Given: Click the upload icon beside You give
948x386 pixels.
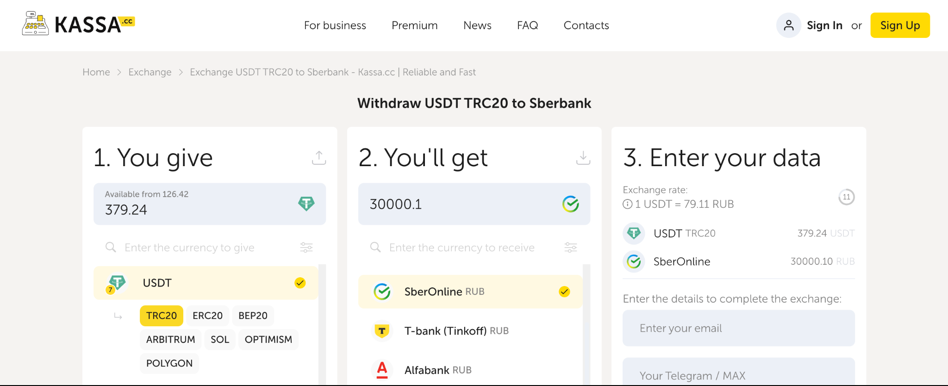Looking at the screenshot, I should pyautogui.click(x=319, y=158).
